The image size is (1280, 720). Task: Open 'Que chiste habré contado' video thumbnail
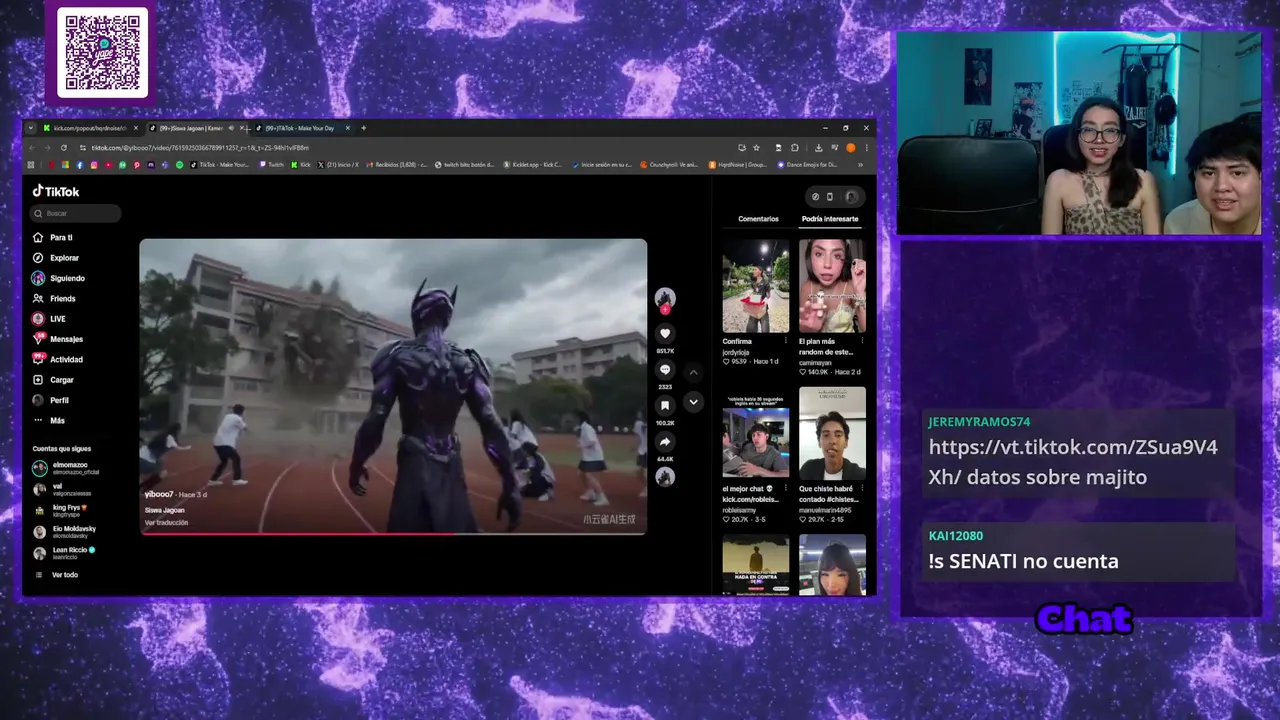pos(832,433)
